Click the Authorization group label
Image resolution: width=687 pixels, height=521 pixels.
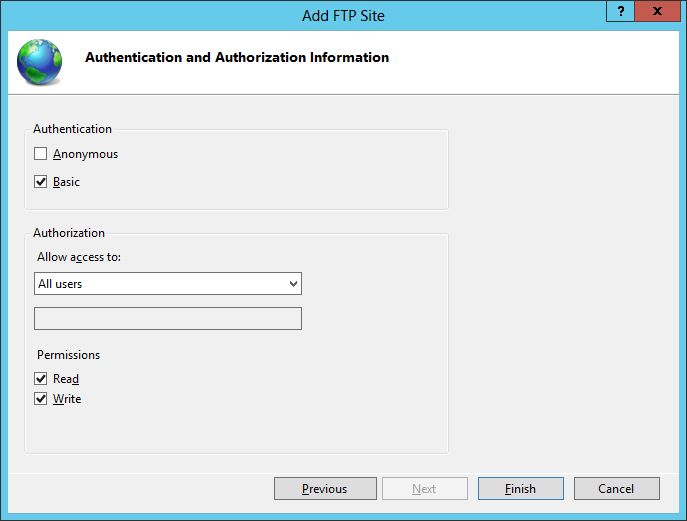(69, 233)
